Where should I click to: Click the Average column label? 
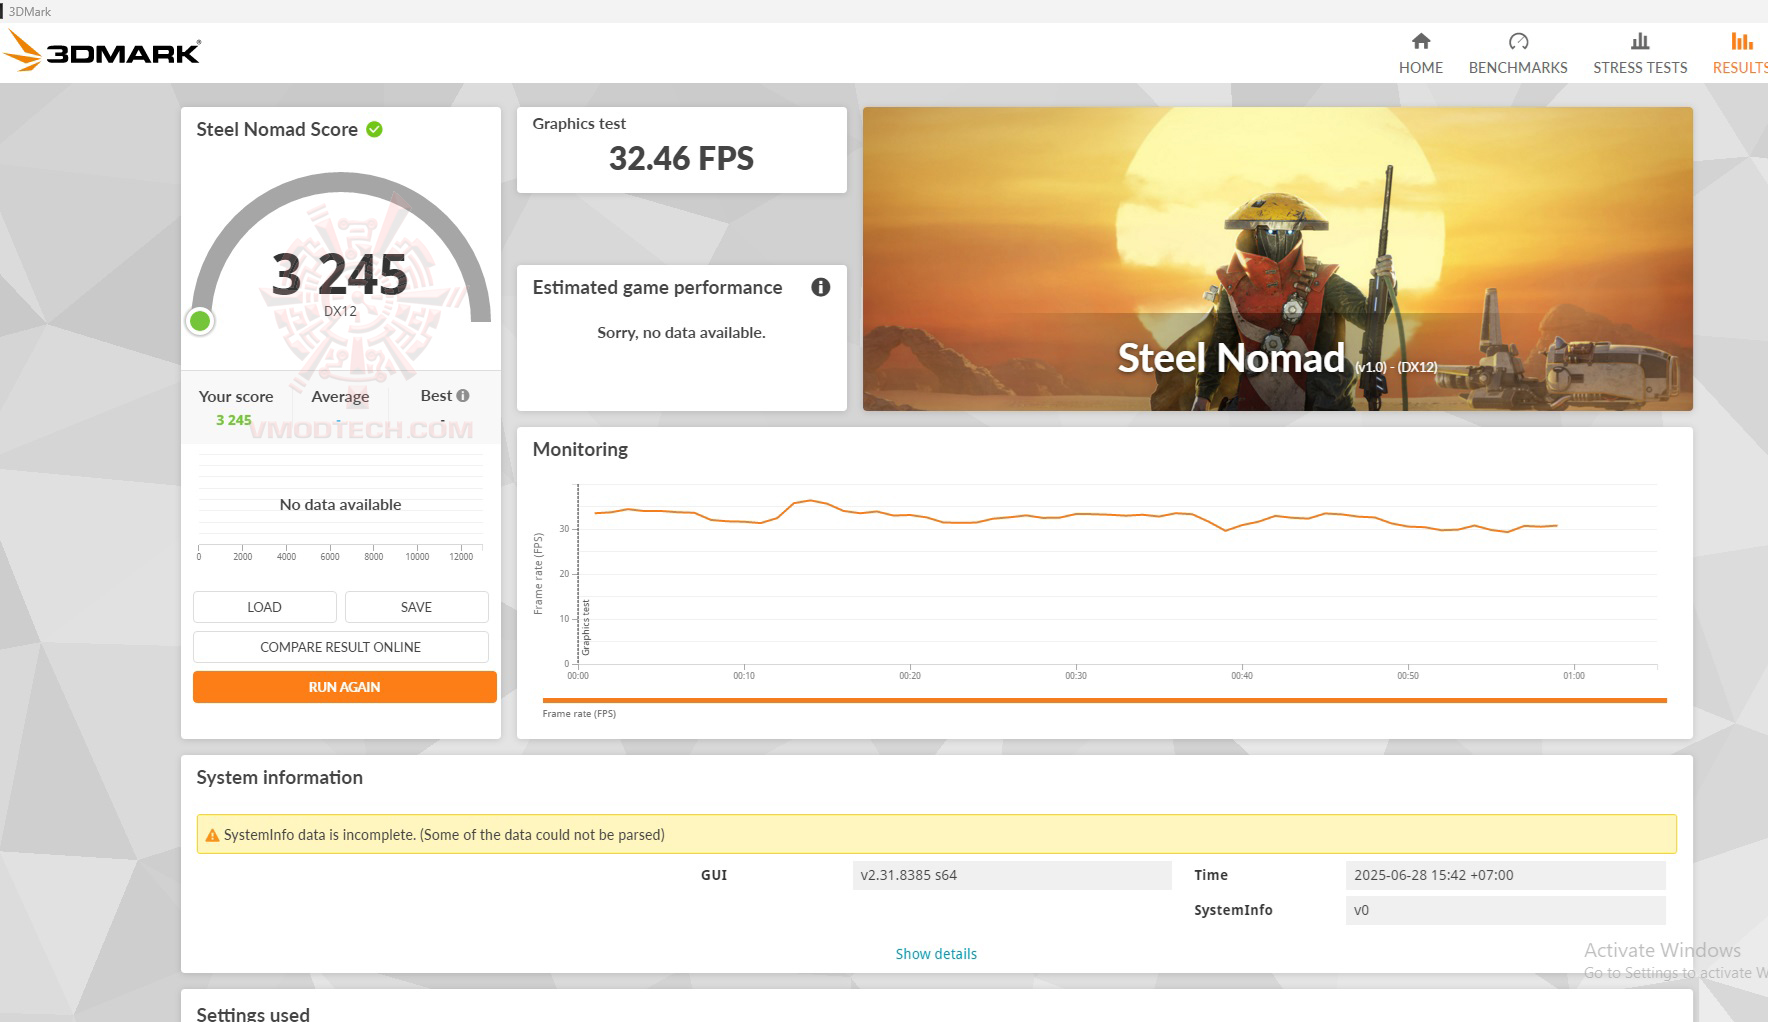pyautogui.click(x=340, y=397)
